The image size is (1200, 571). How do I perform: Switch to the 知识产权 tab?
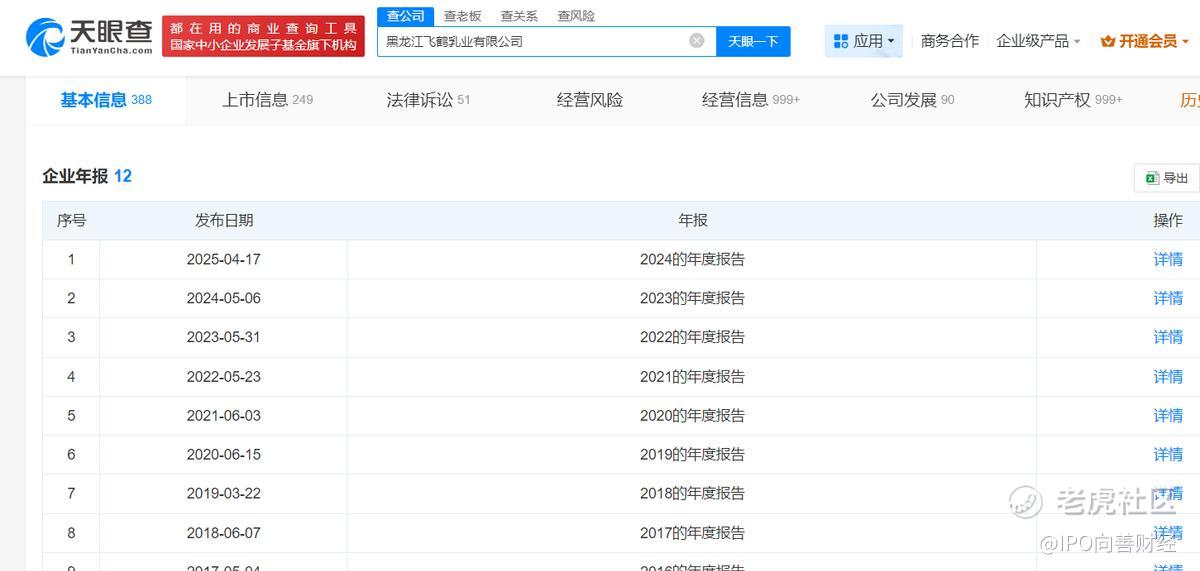[1073, 100]
